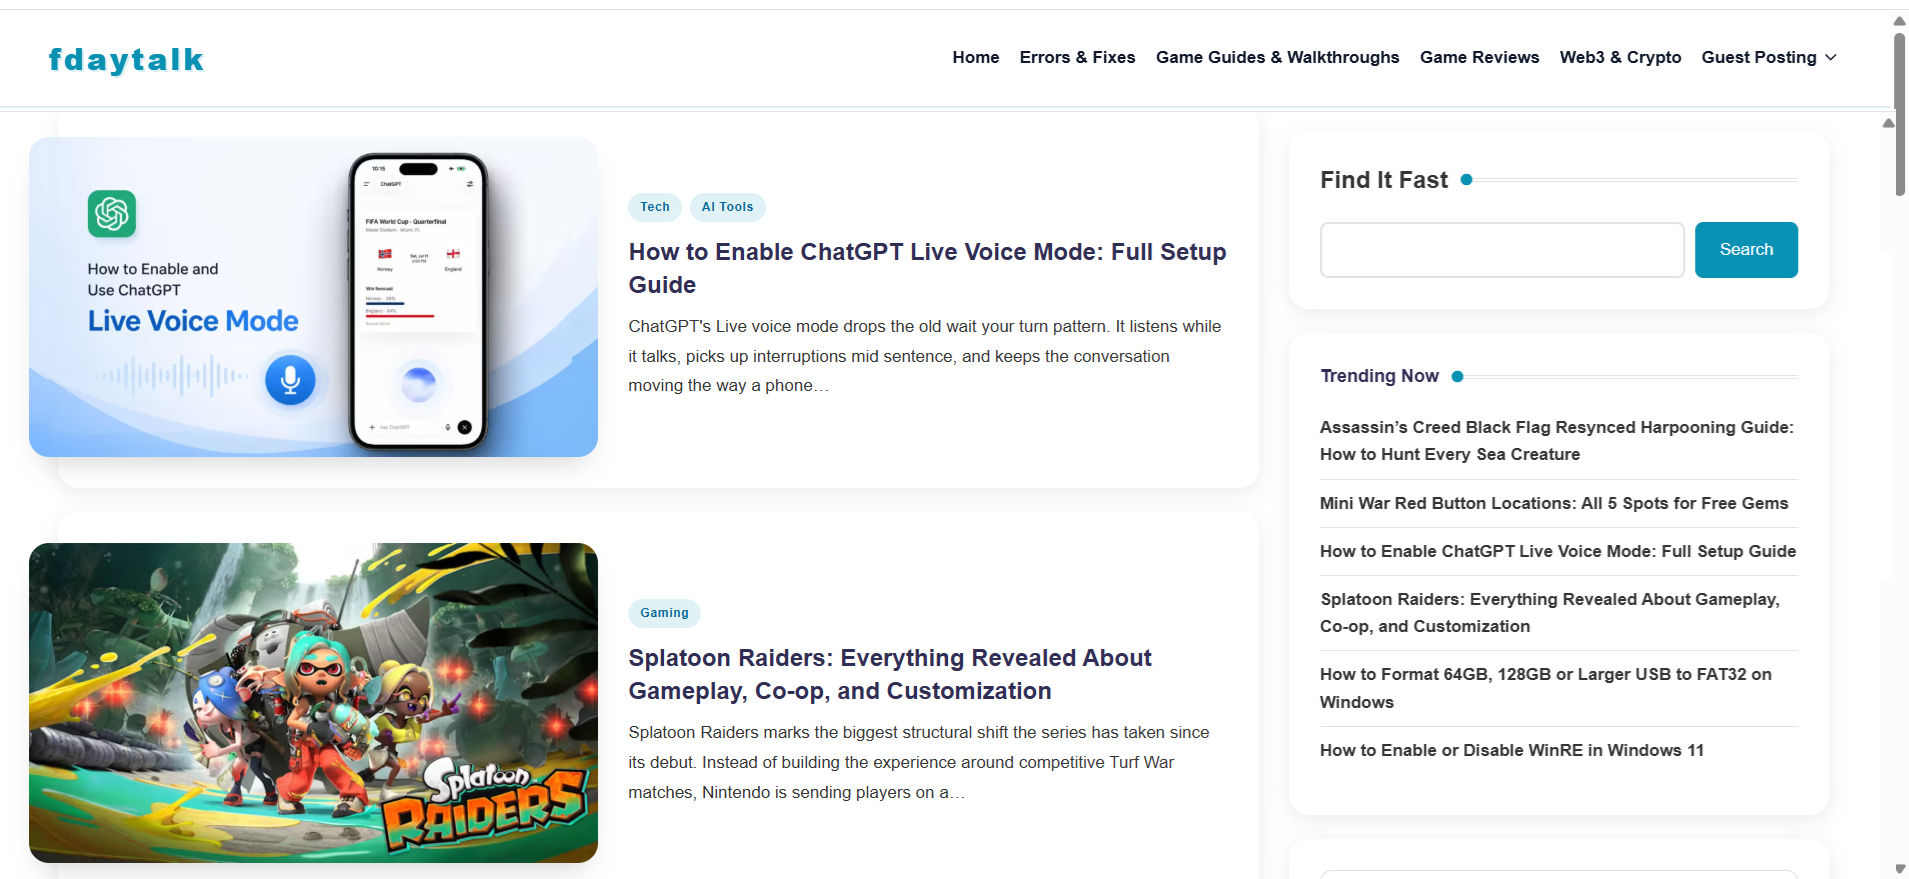
Task: Expand the Guest Posting dropdown chevron
Action: pos(1831,57)
